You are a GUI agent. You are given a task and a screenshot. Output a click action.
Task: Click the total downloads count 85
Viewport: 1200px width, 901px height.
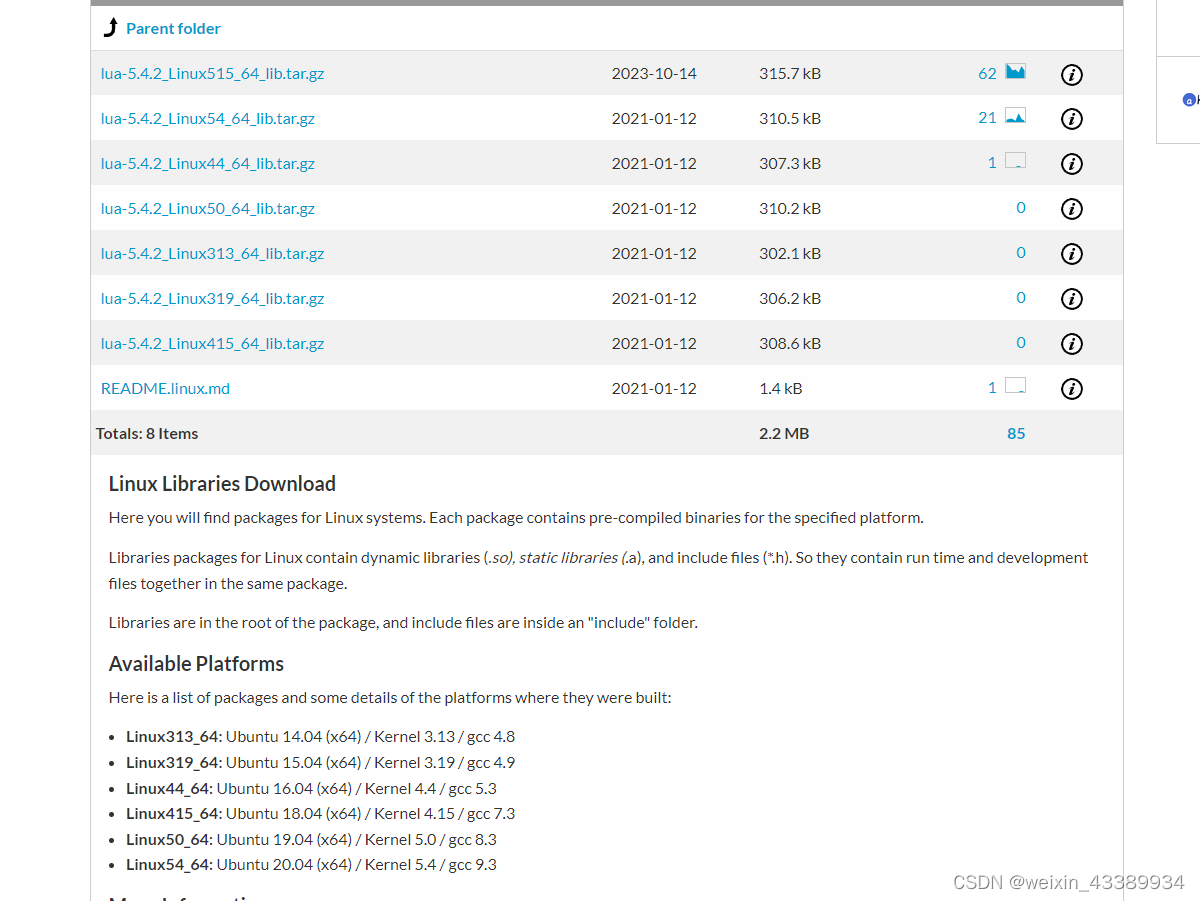pyautogui.click(x=1016, y=434)
